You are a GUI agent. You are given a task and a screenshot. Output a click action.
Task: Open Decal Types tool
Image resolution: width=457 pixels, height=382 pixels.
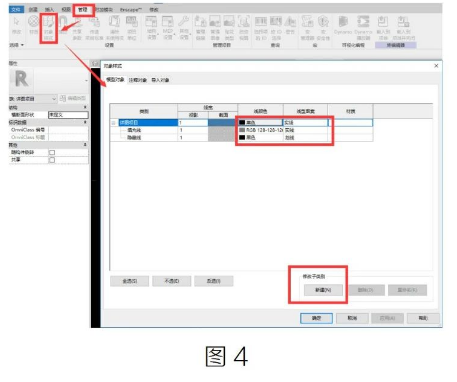click(x=229, y=28)
